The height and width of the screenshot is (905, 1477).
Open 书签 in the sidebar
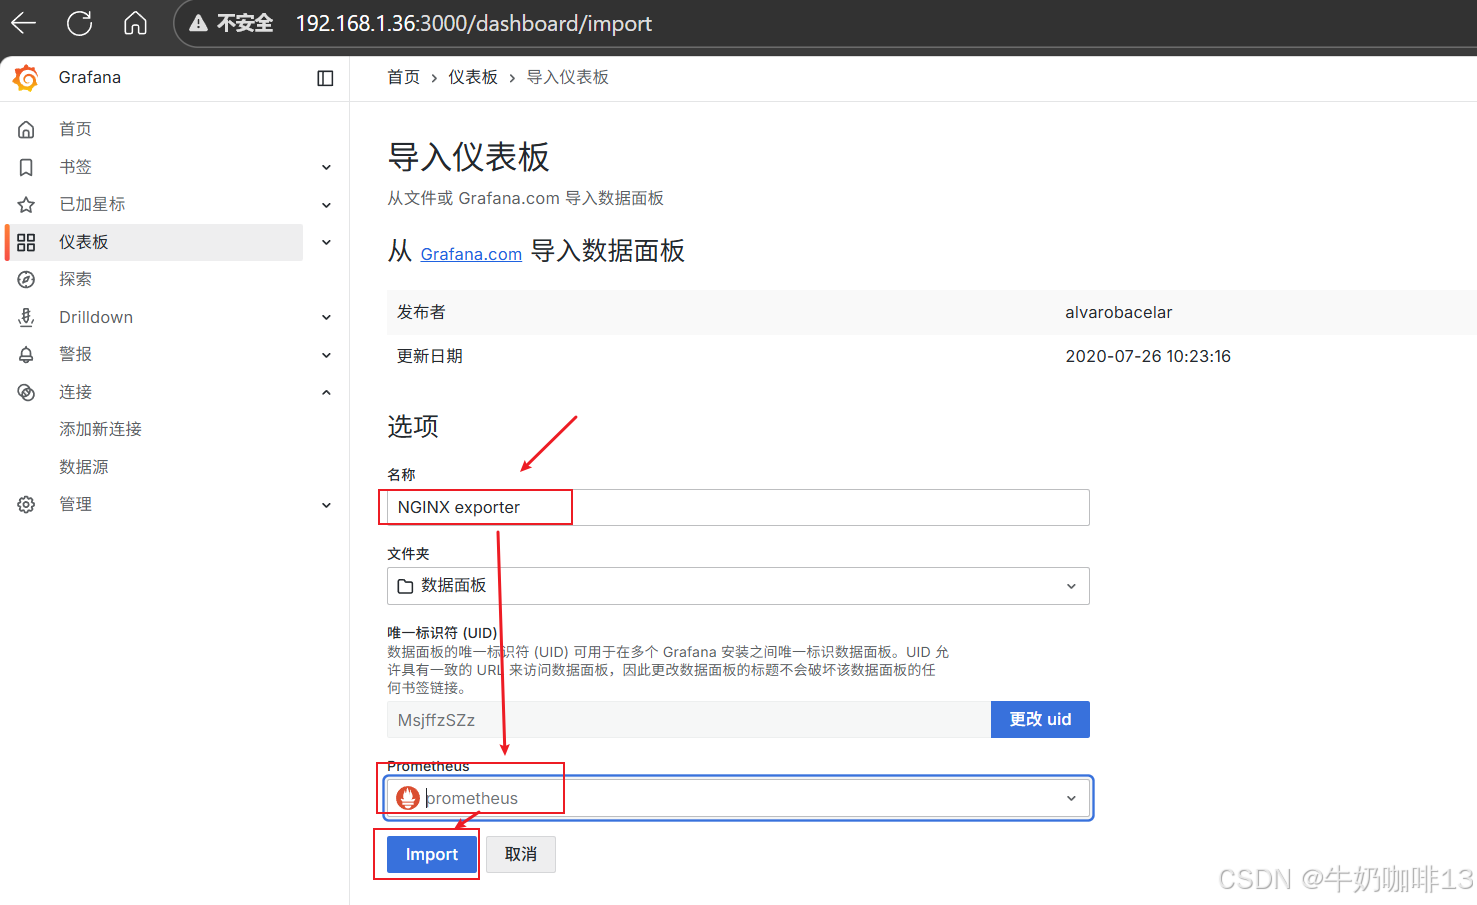point(75,167)
